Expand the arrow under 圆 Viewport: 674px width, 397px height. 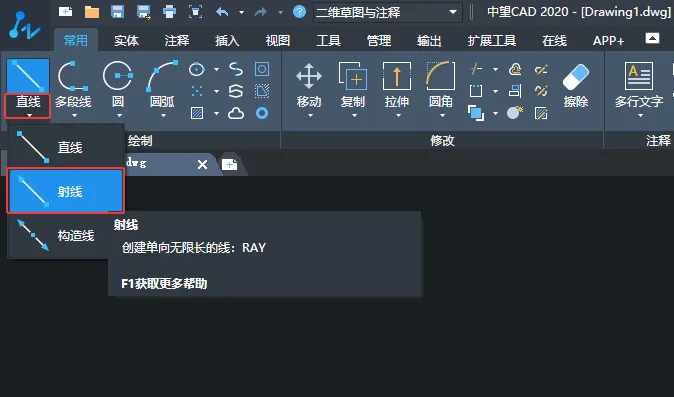click(x=119, y=116)
